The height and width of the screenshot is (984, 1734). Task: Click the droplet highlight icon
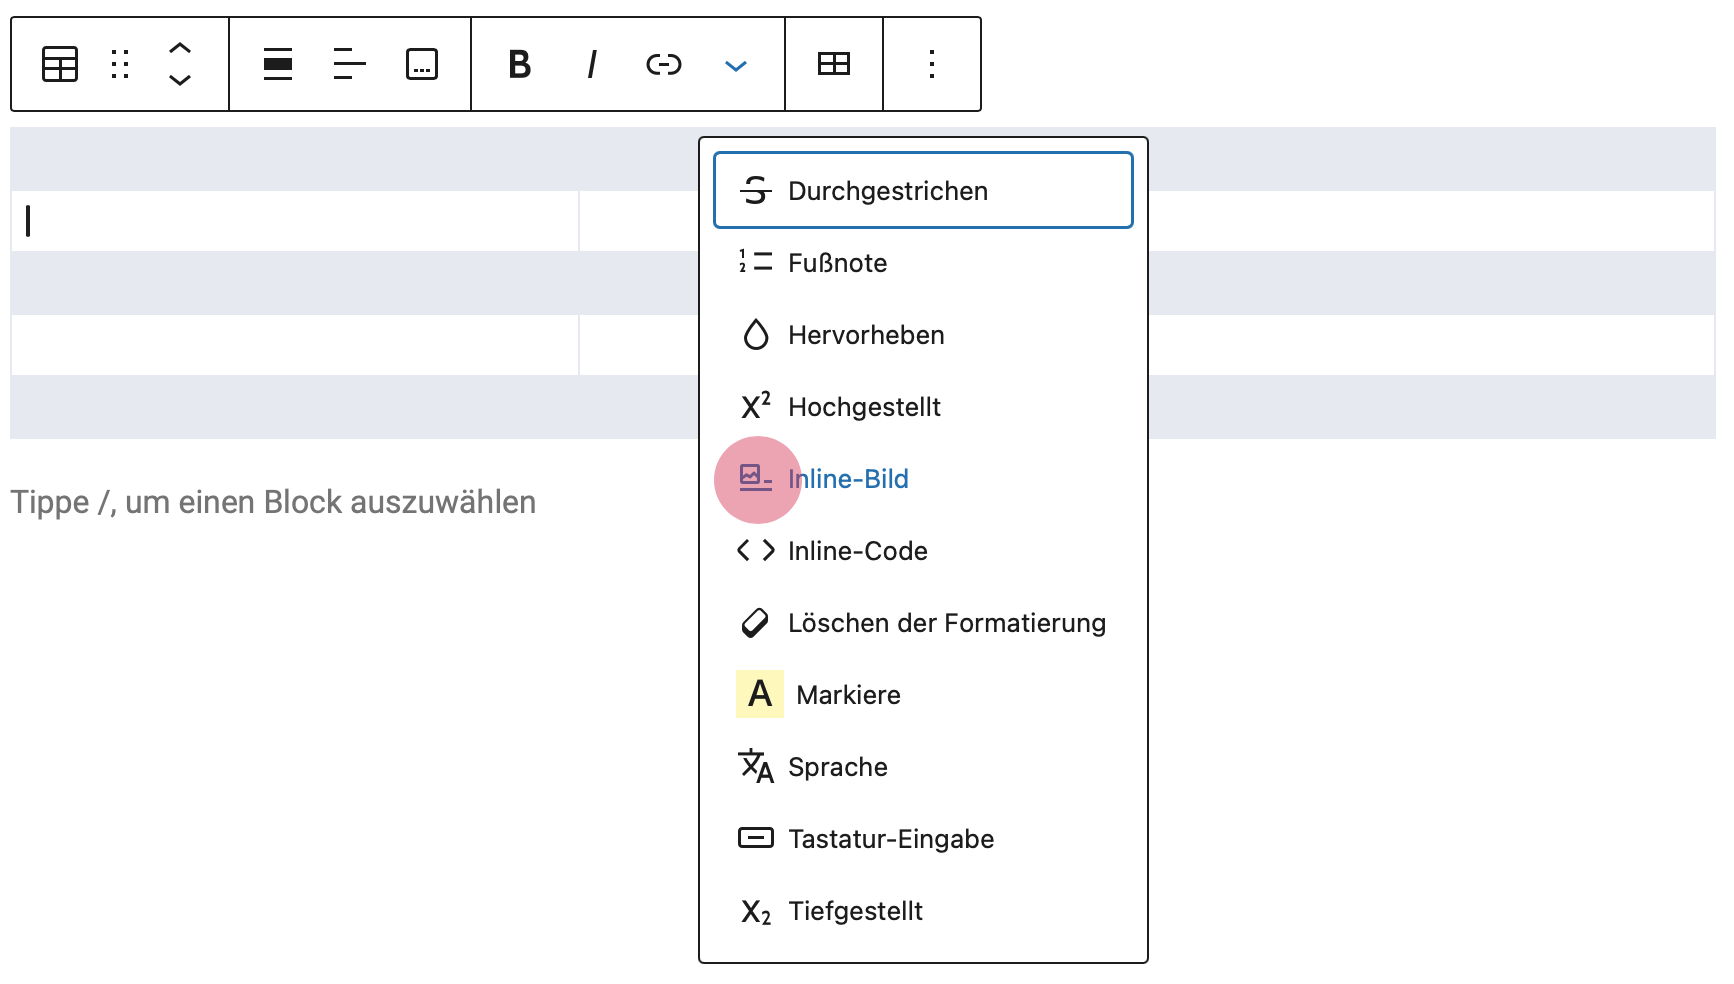click(756, 334)
